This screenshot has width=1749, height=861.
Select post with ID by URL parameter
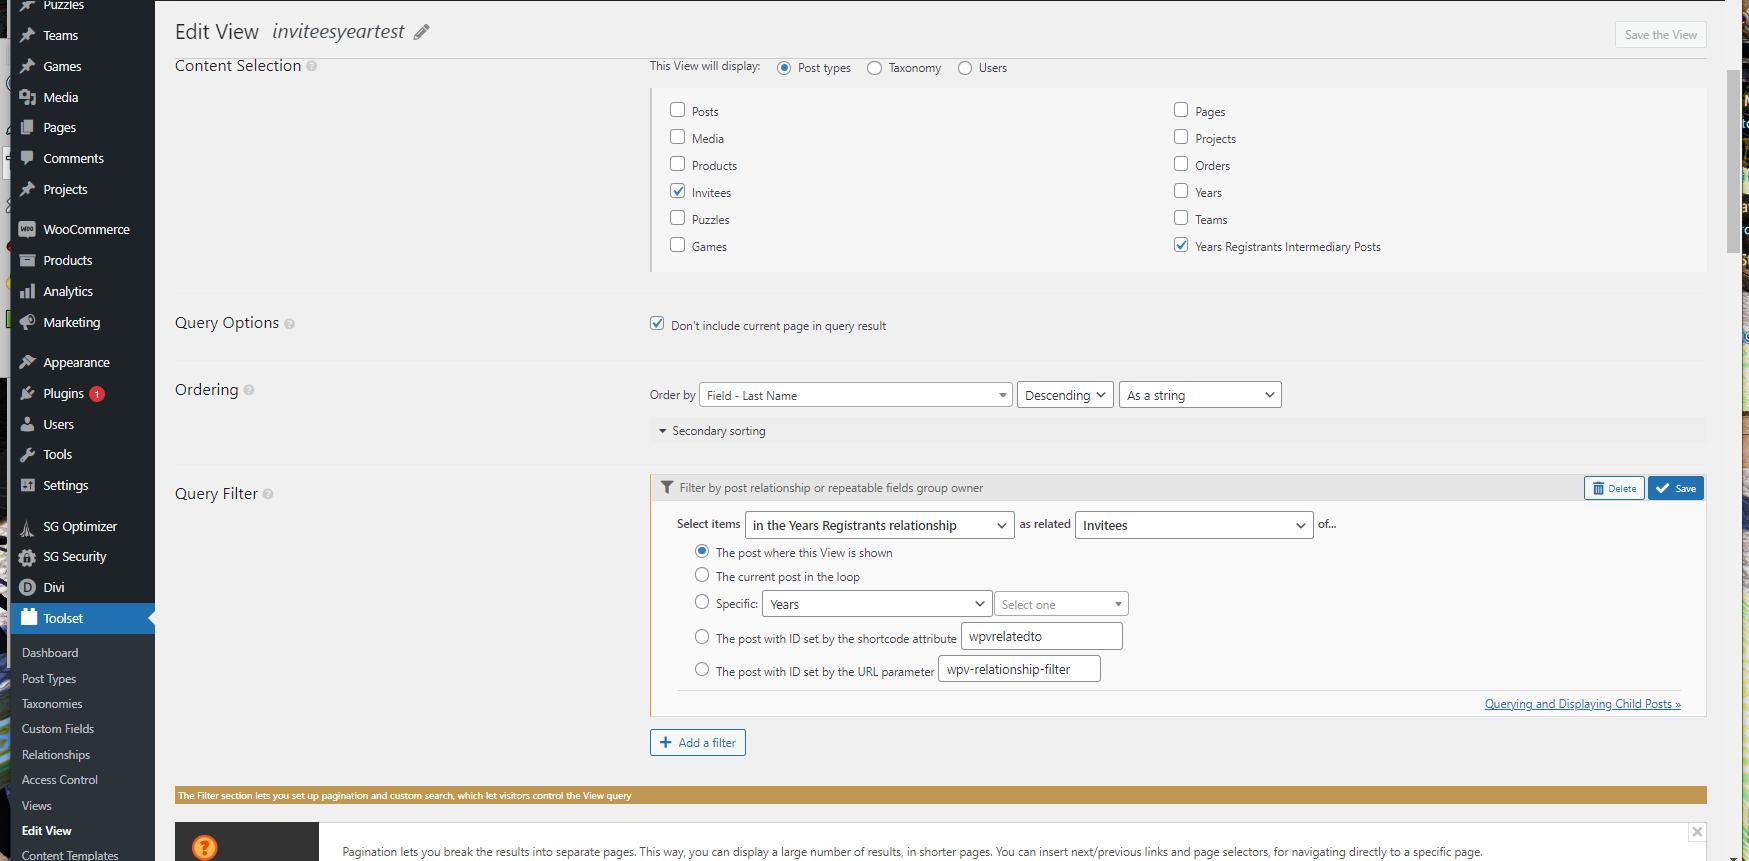702,669
